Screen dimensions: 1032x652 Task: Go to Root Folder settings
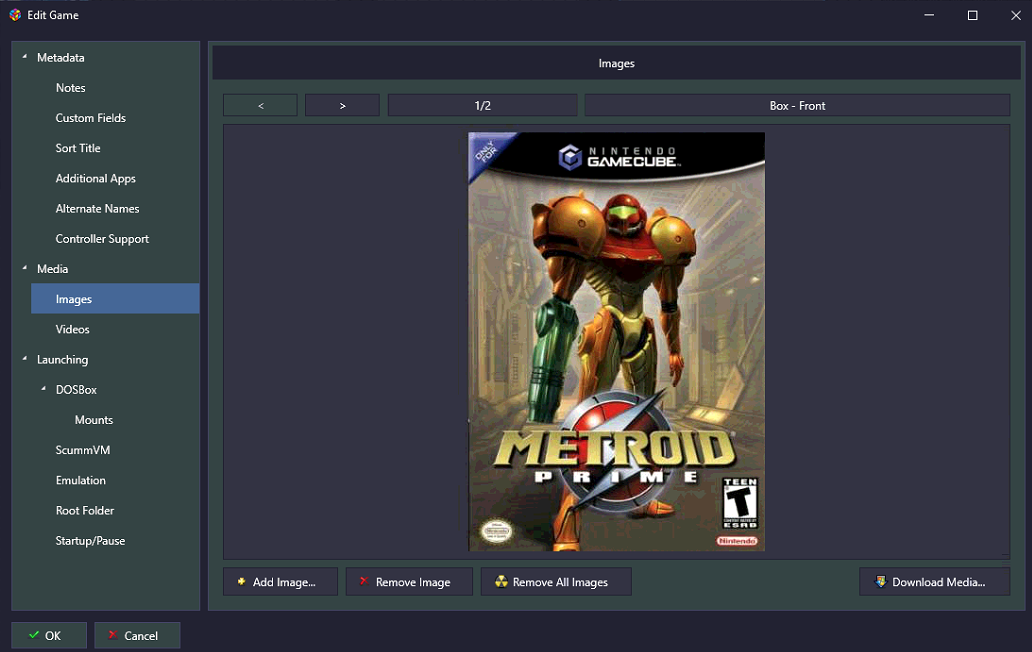85,511
